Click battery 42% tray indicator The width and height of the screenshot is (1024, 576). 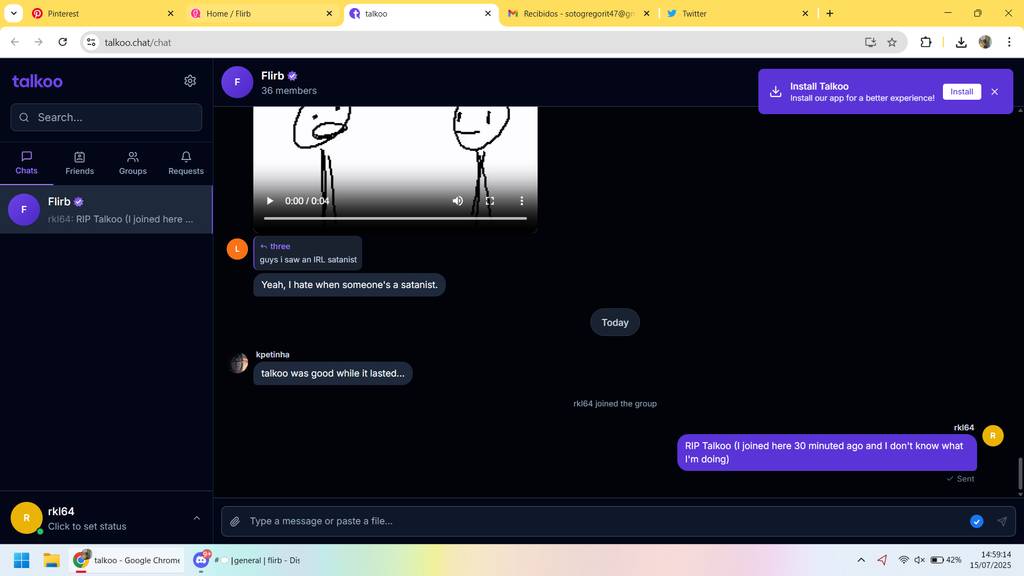pos(946,560)
